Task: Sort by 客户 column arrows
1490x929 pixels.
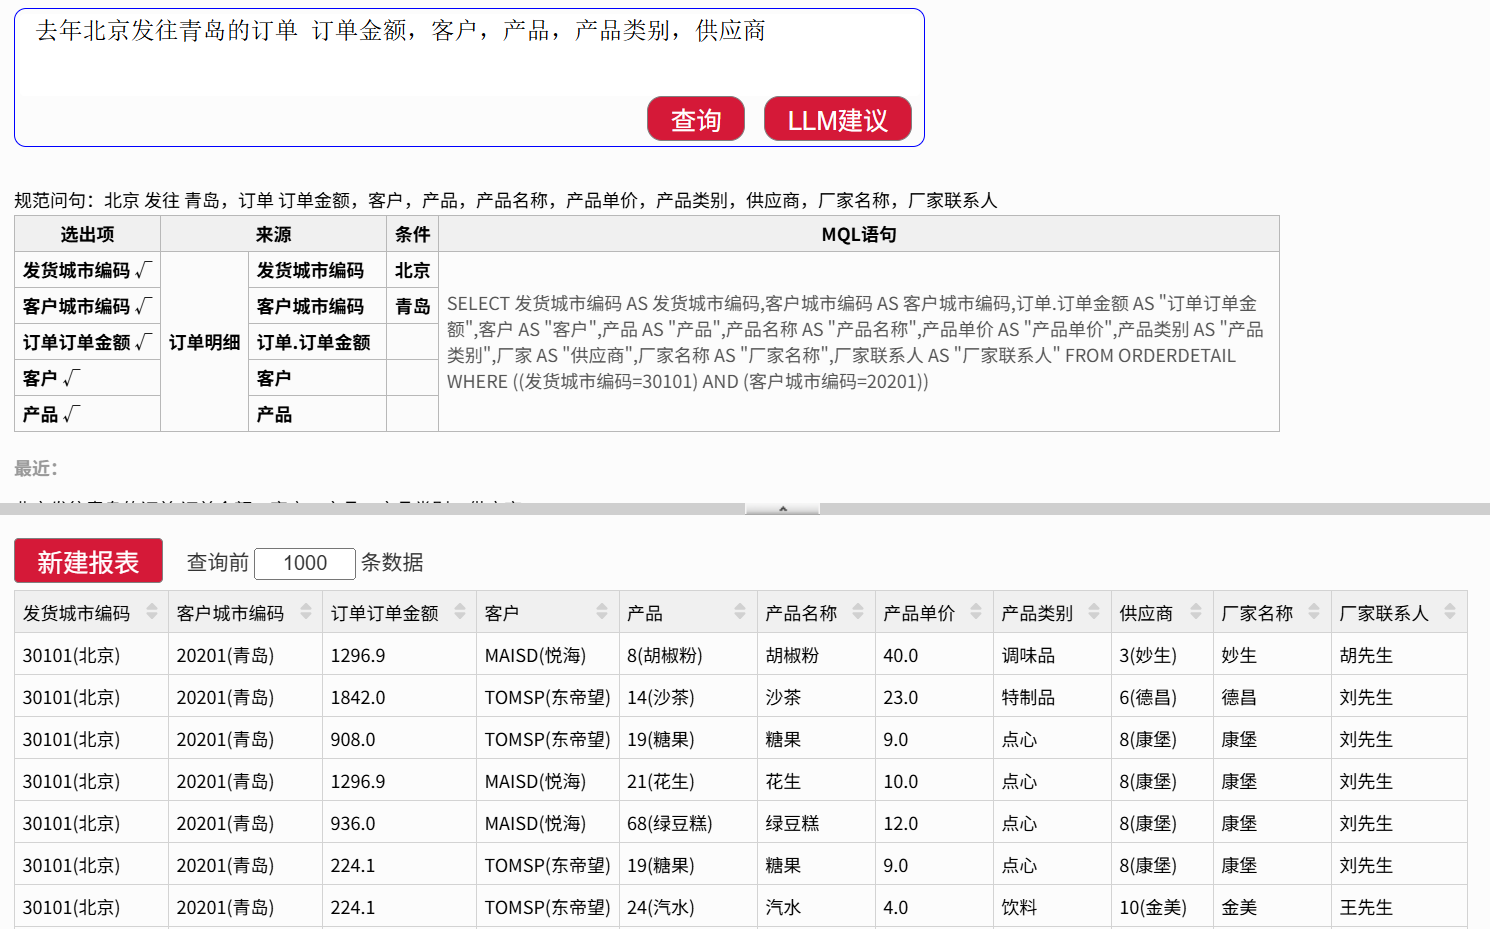Action: pos(602,612)
